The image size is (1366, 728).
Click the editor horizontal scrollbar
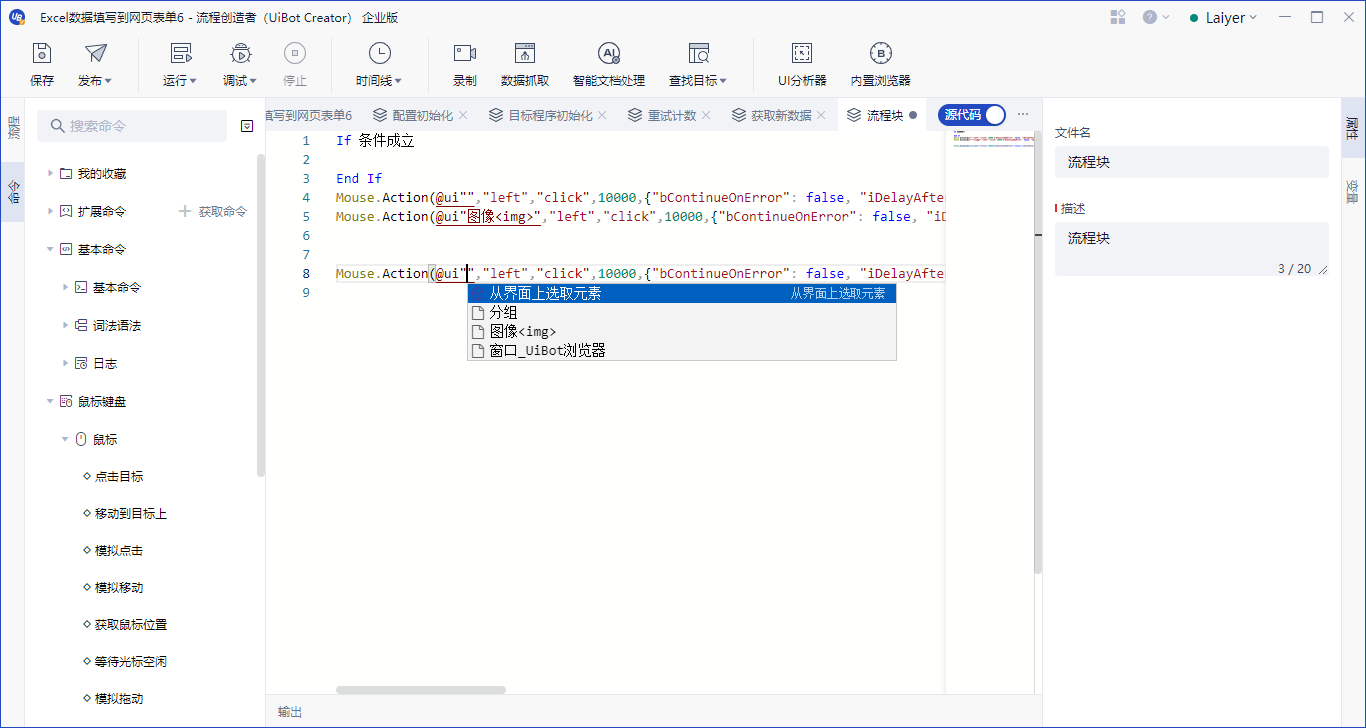(421, 689)
